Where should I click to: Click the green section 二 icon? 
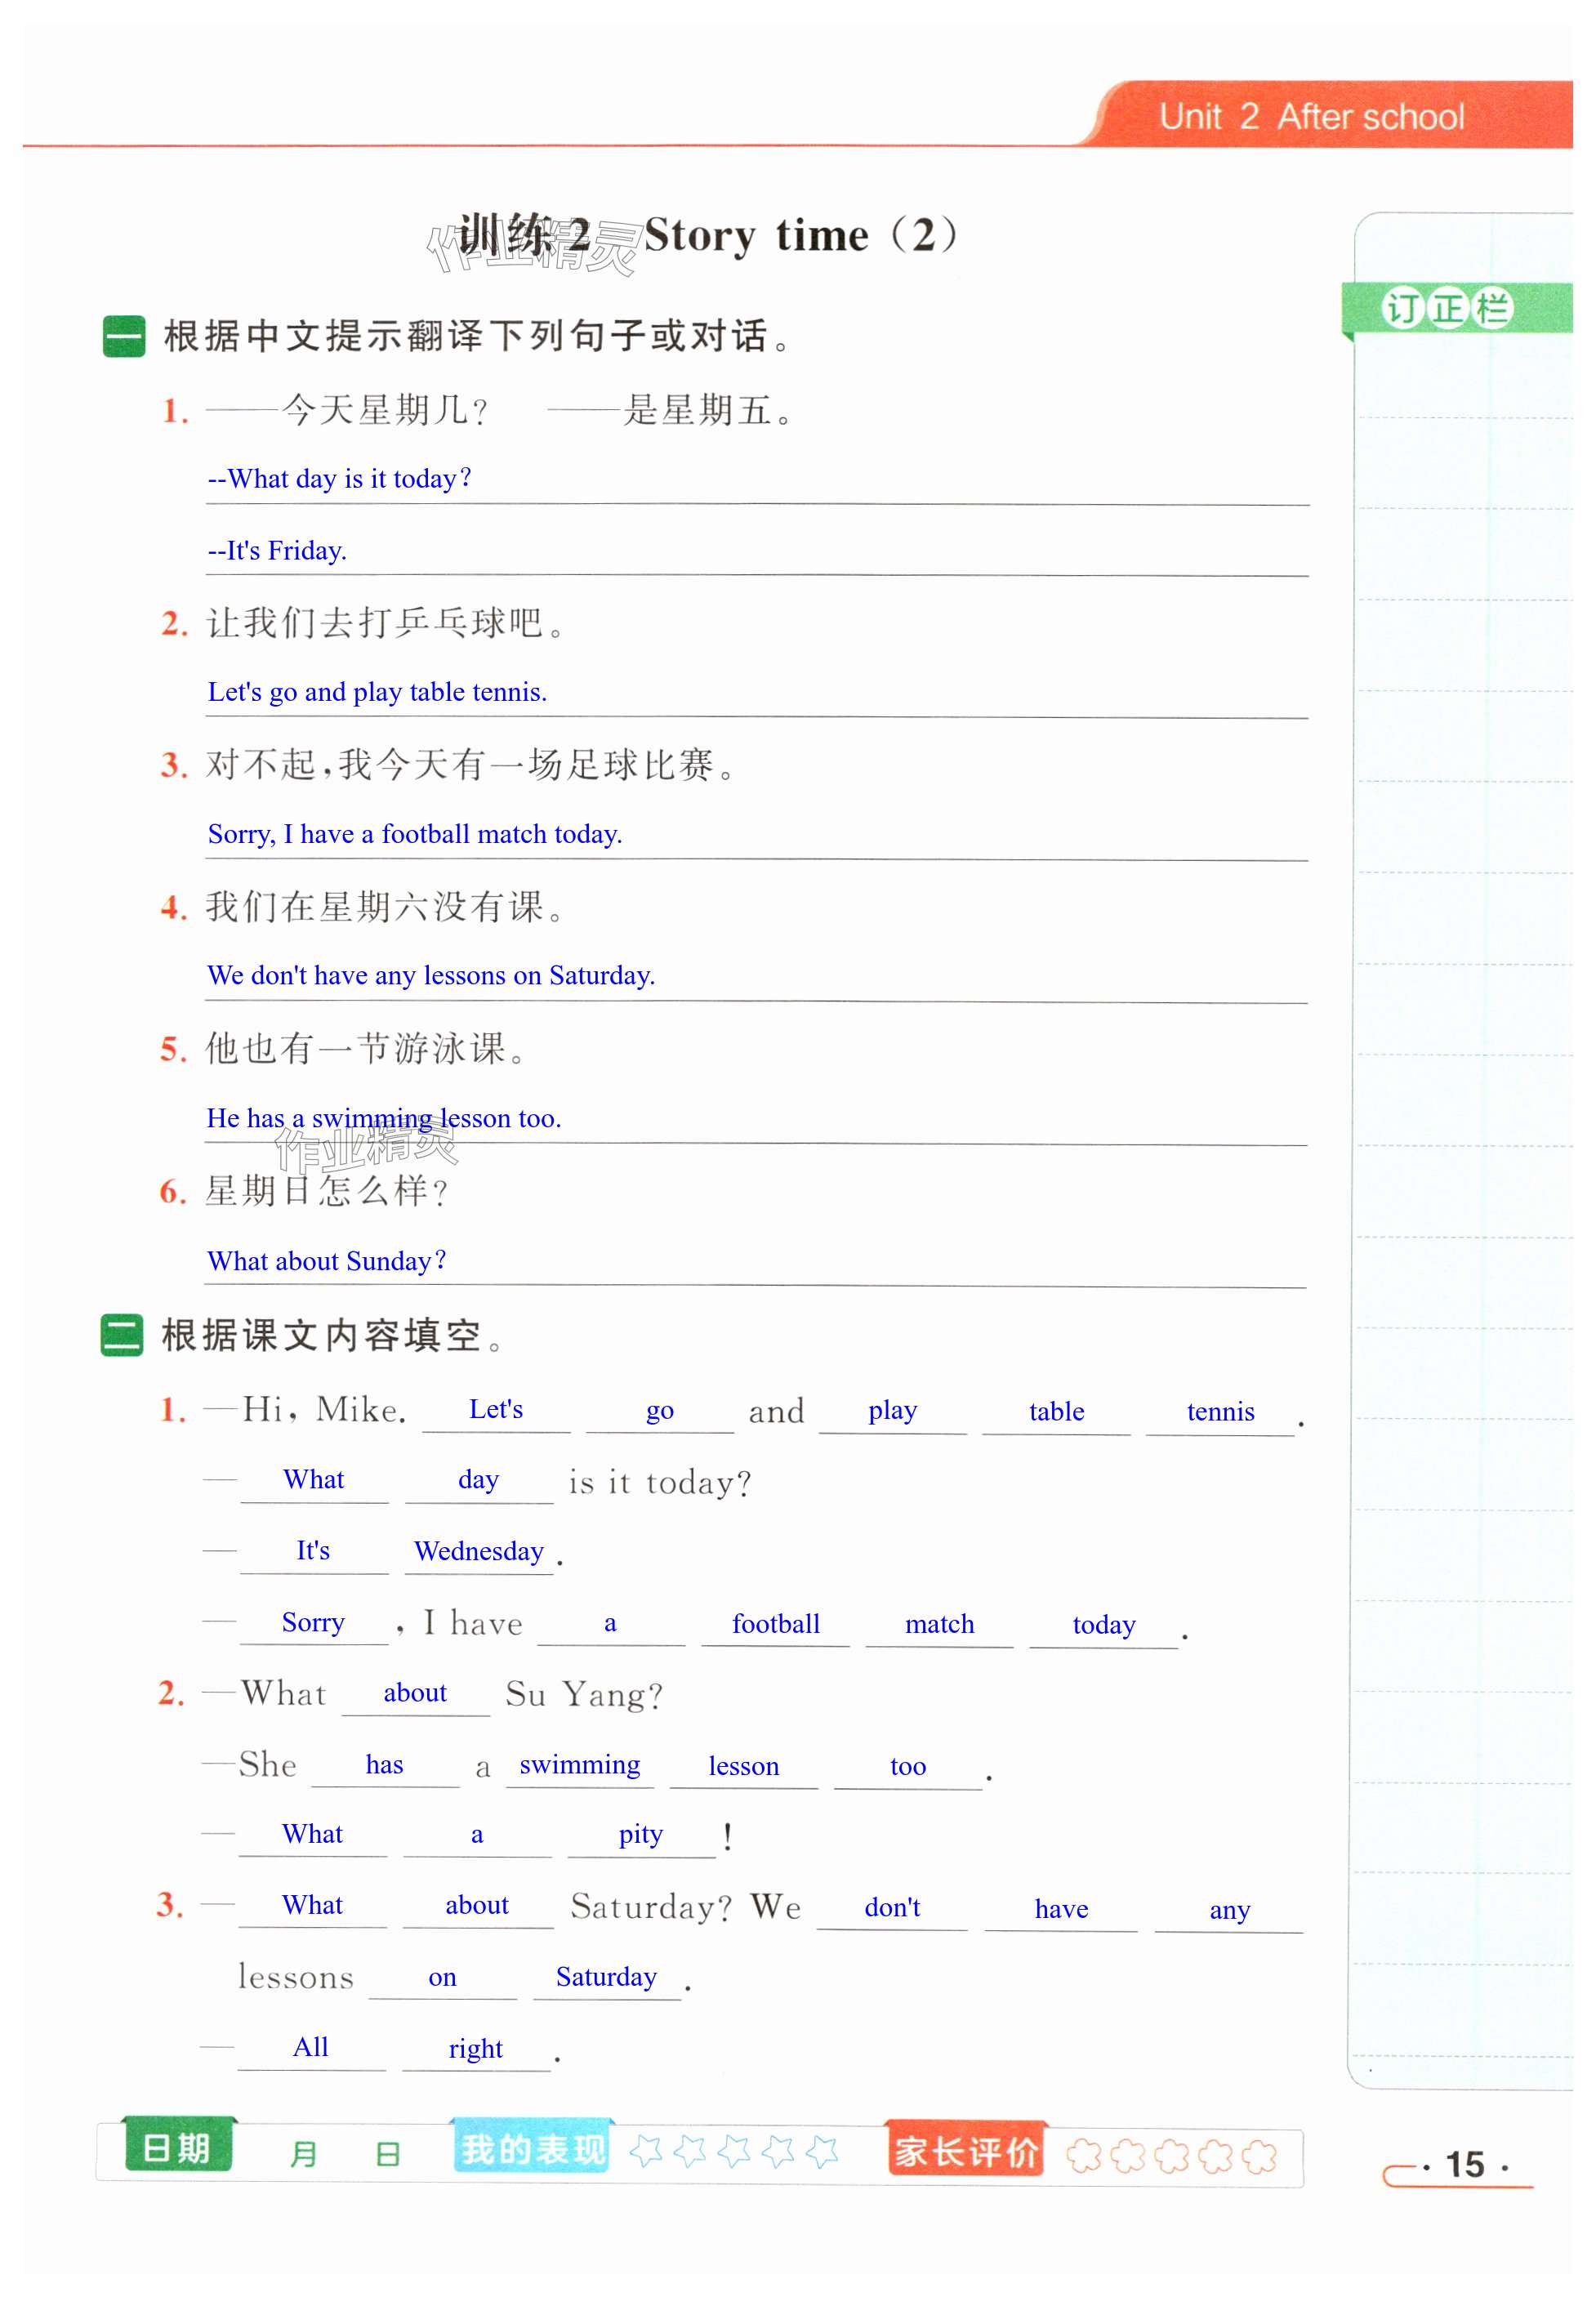tap(122, 1335)
